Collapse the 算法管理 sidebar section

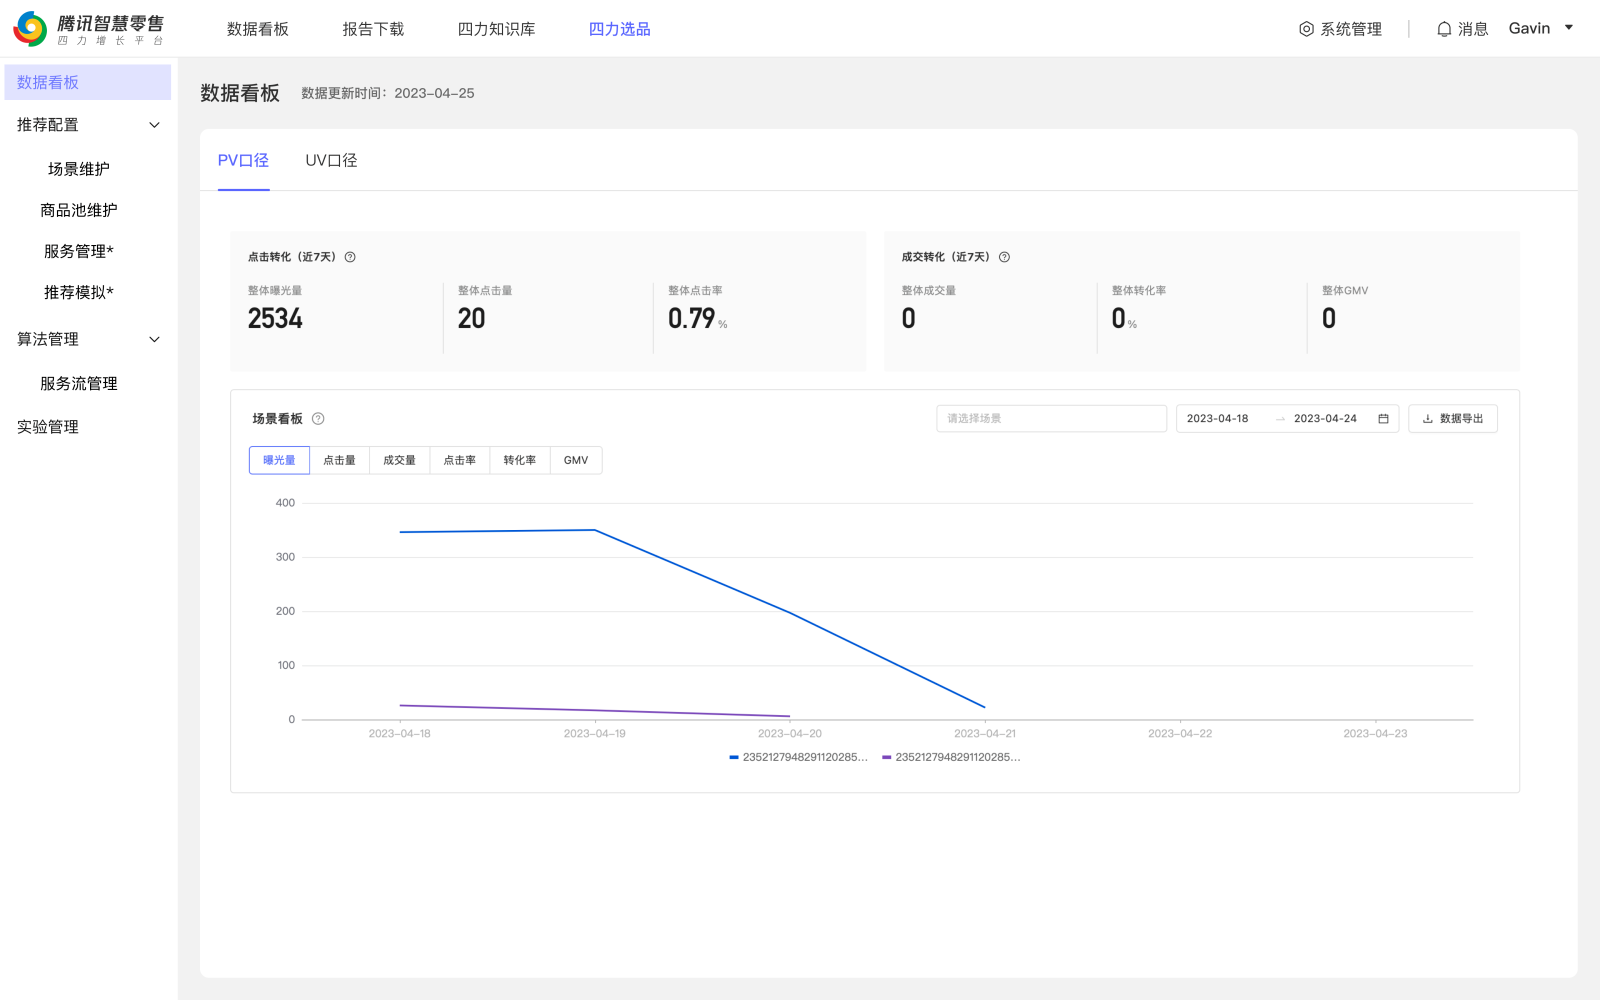point(154,339)
